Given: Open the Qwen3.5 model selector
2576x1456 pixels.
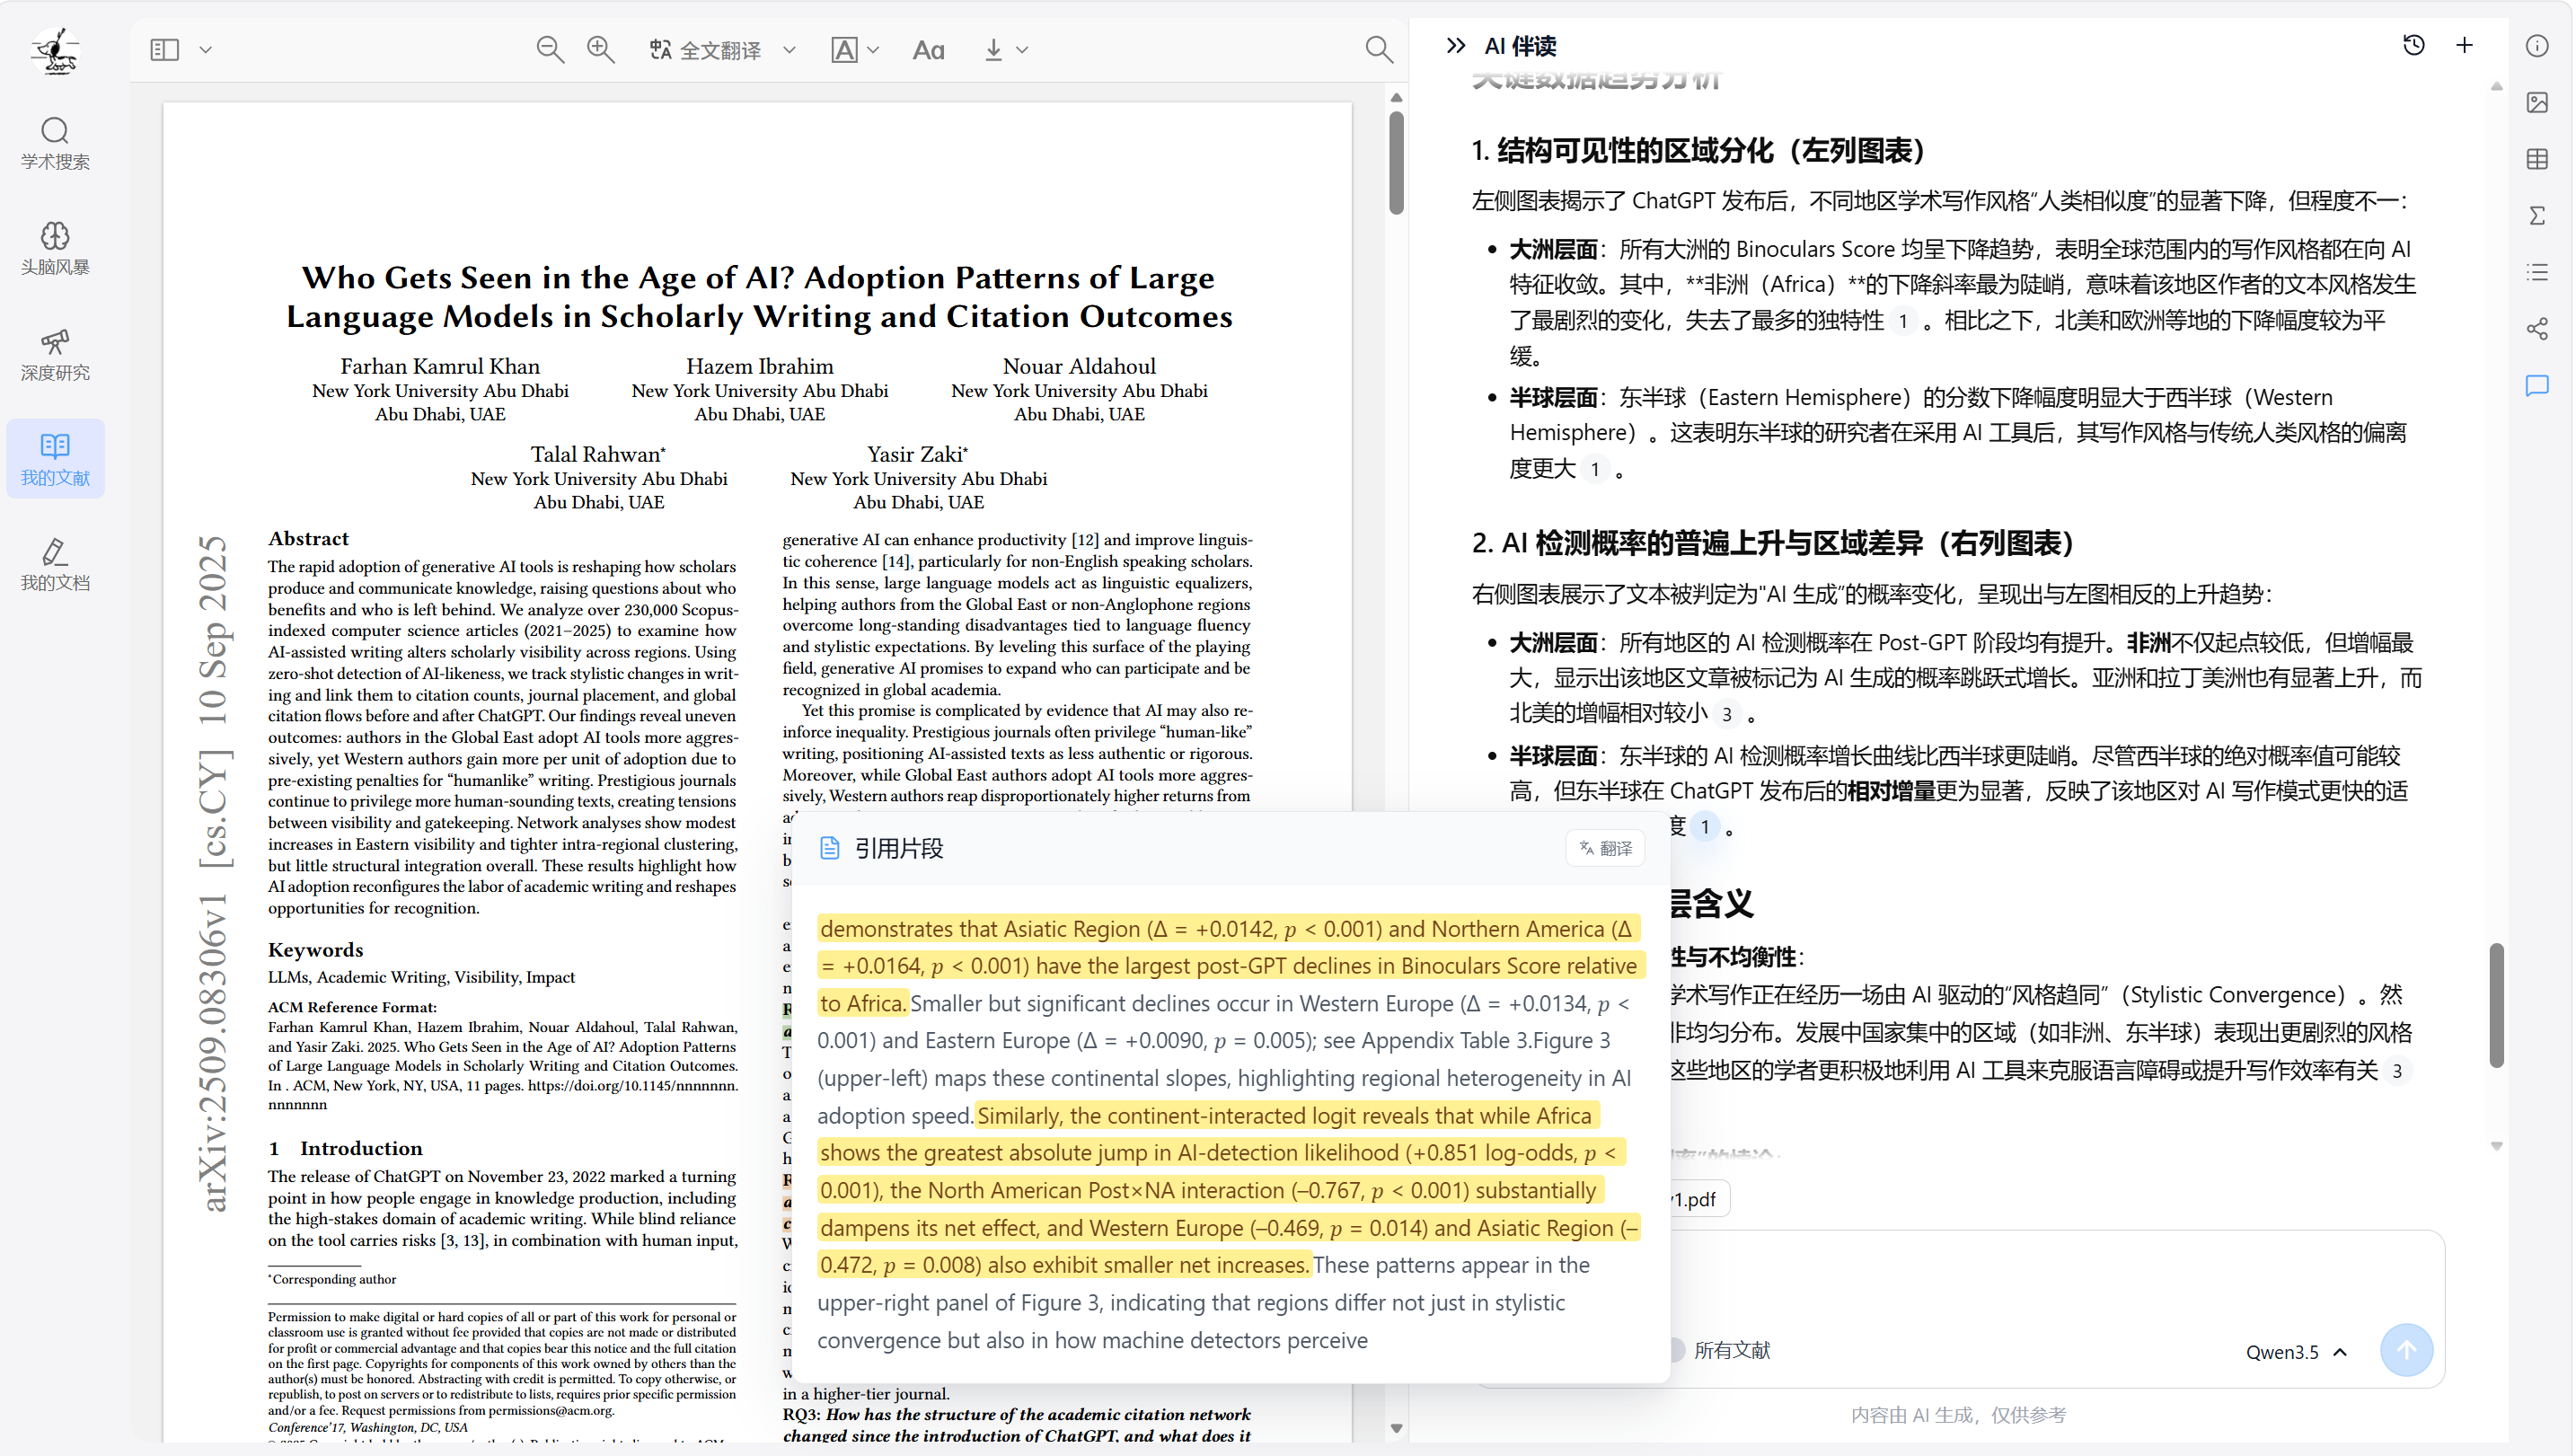Looking at the screenshot, I should 2296,1352.
